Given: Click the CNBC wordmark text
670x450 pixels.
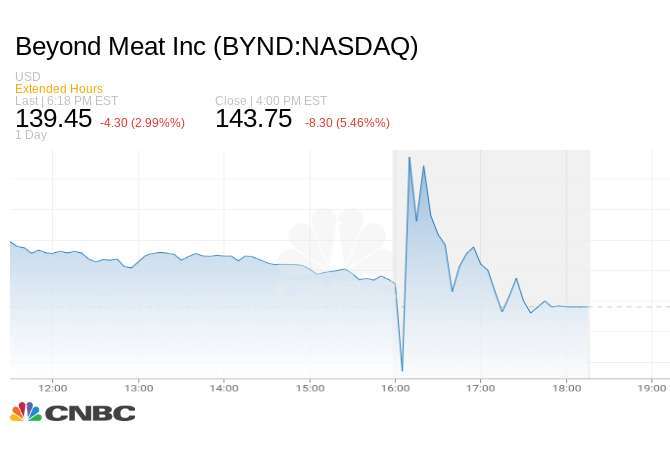Looking at the screenshot, I should click(x=90, y=413).
